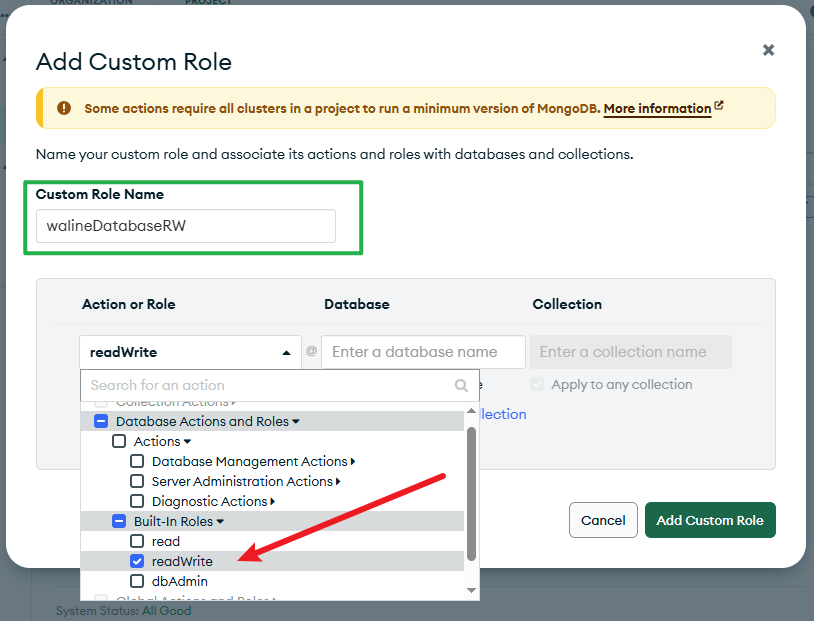This screenshot has height=621, width=814.
Task: Click the dropdown list scrollbar thumb
Action: click(471, 494)
